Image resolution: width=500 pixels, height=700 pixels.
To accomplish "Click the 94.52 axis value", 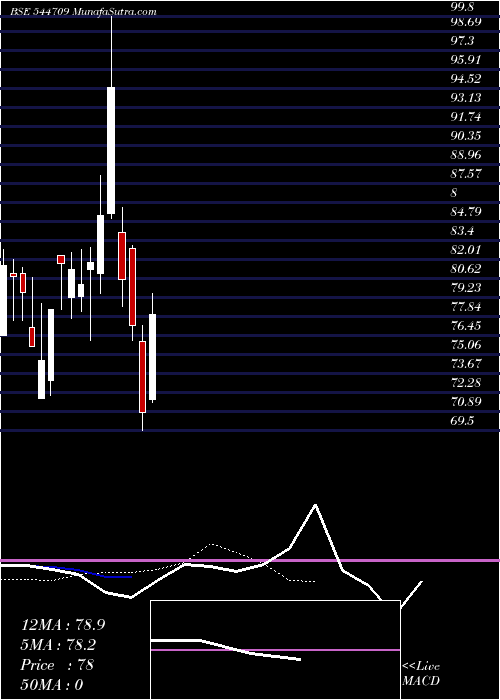I will 466,79.
